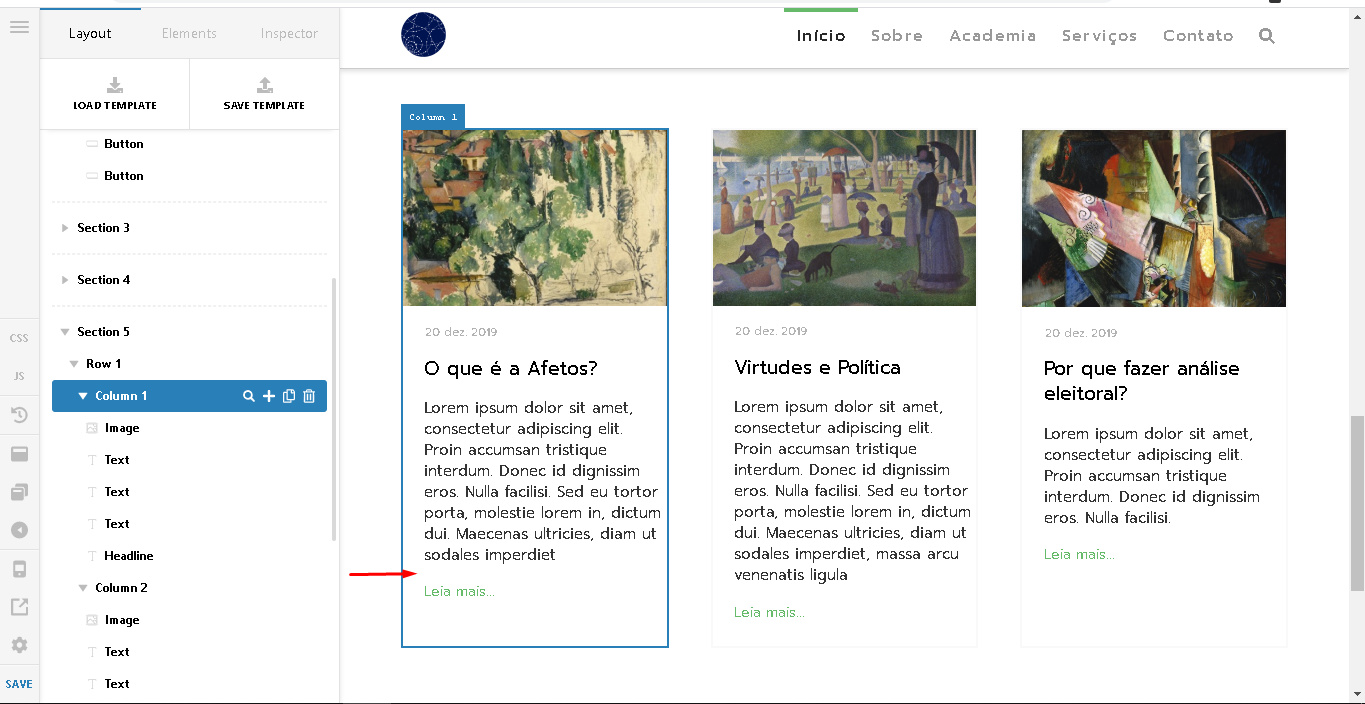Click the 'O que é a Afetos?' headline
The image size is (1365, 704).
tap(511, 368)
